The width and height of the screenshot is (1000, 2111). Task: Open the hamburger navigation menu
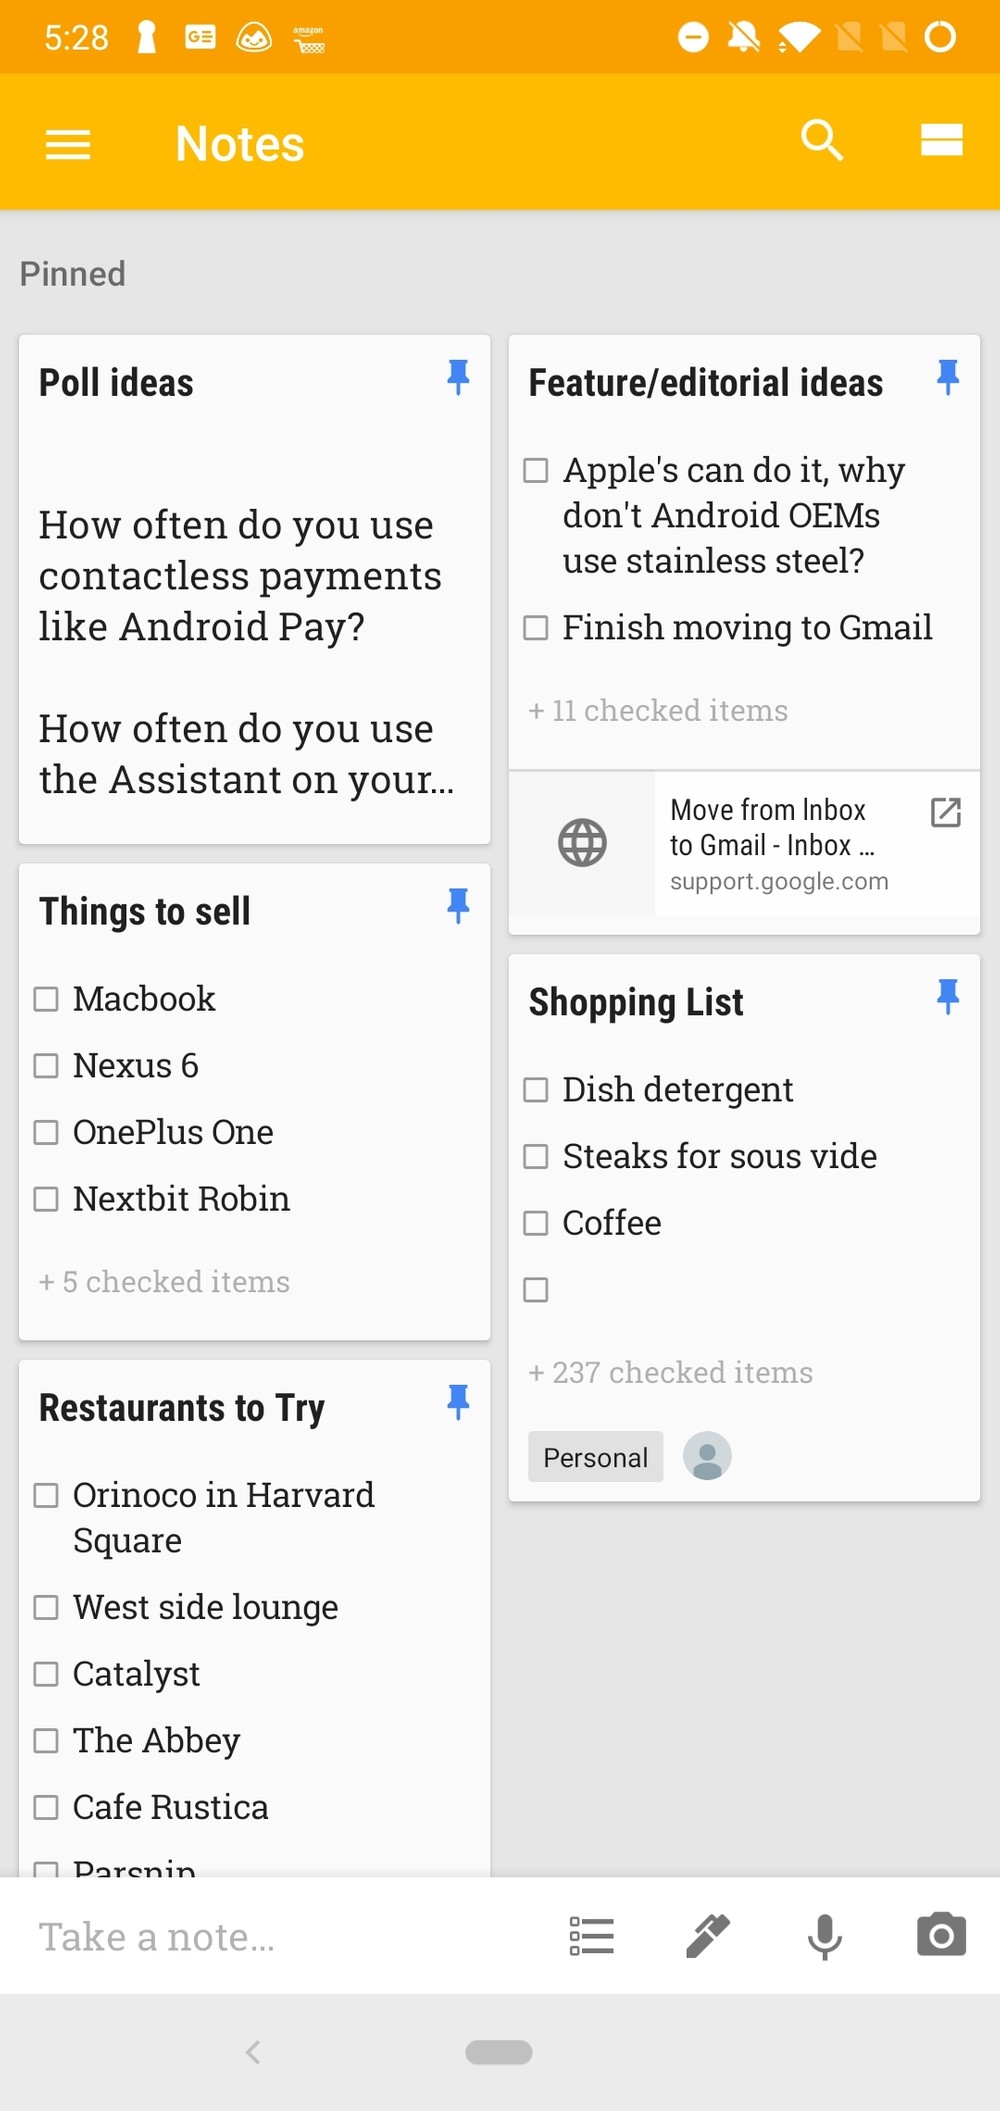pos(68,144)
